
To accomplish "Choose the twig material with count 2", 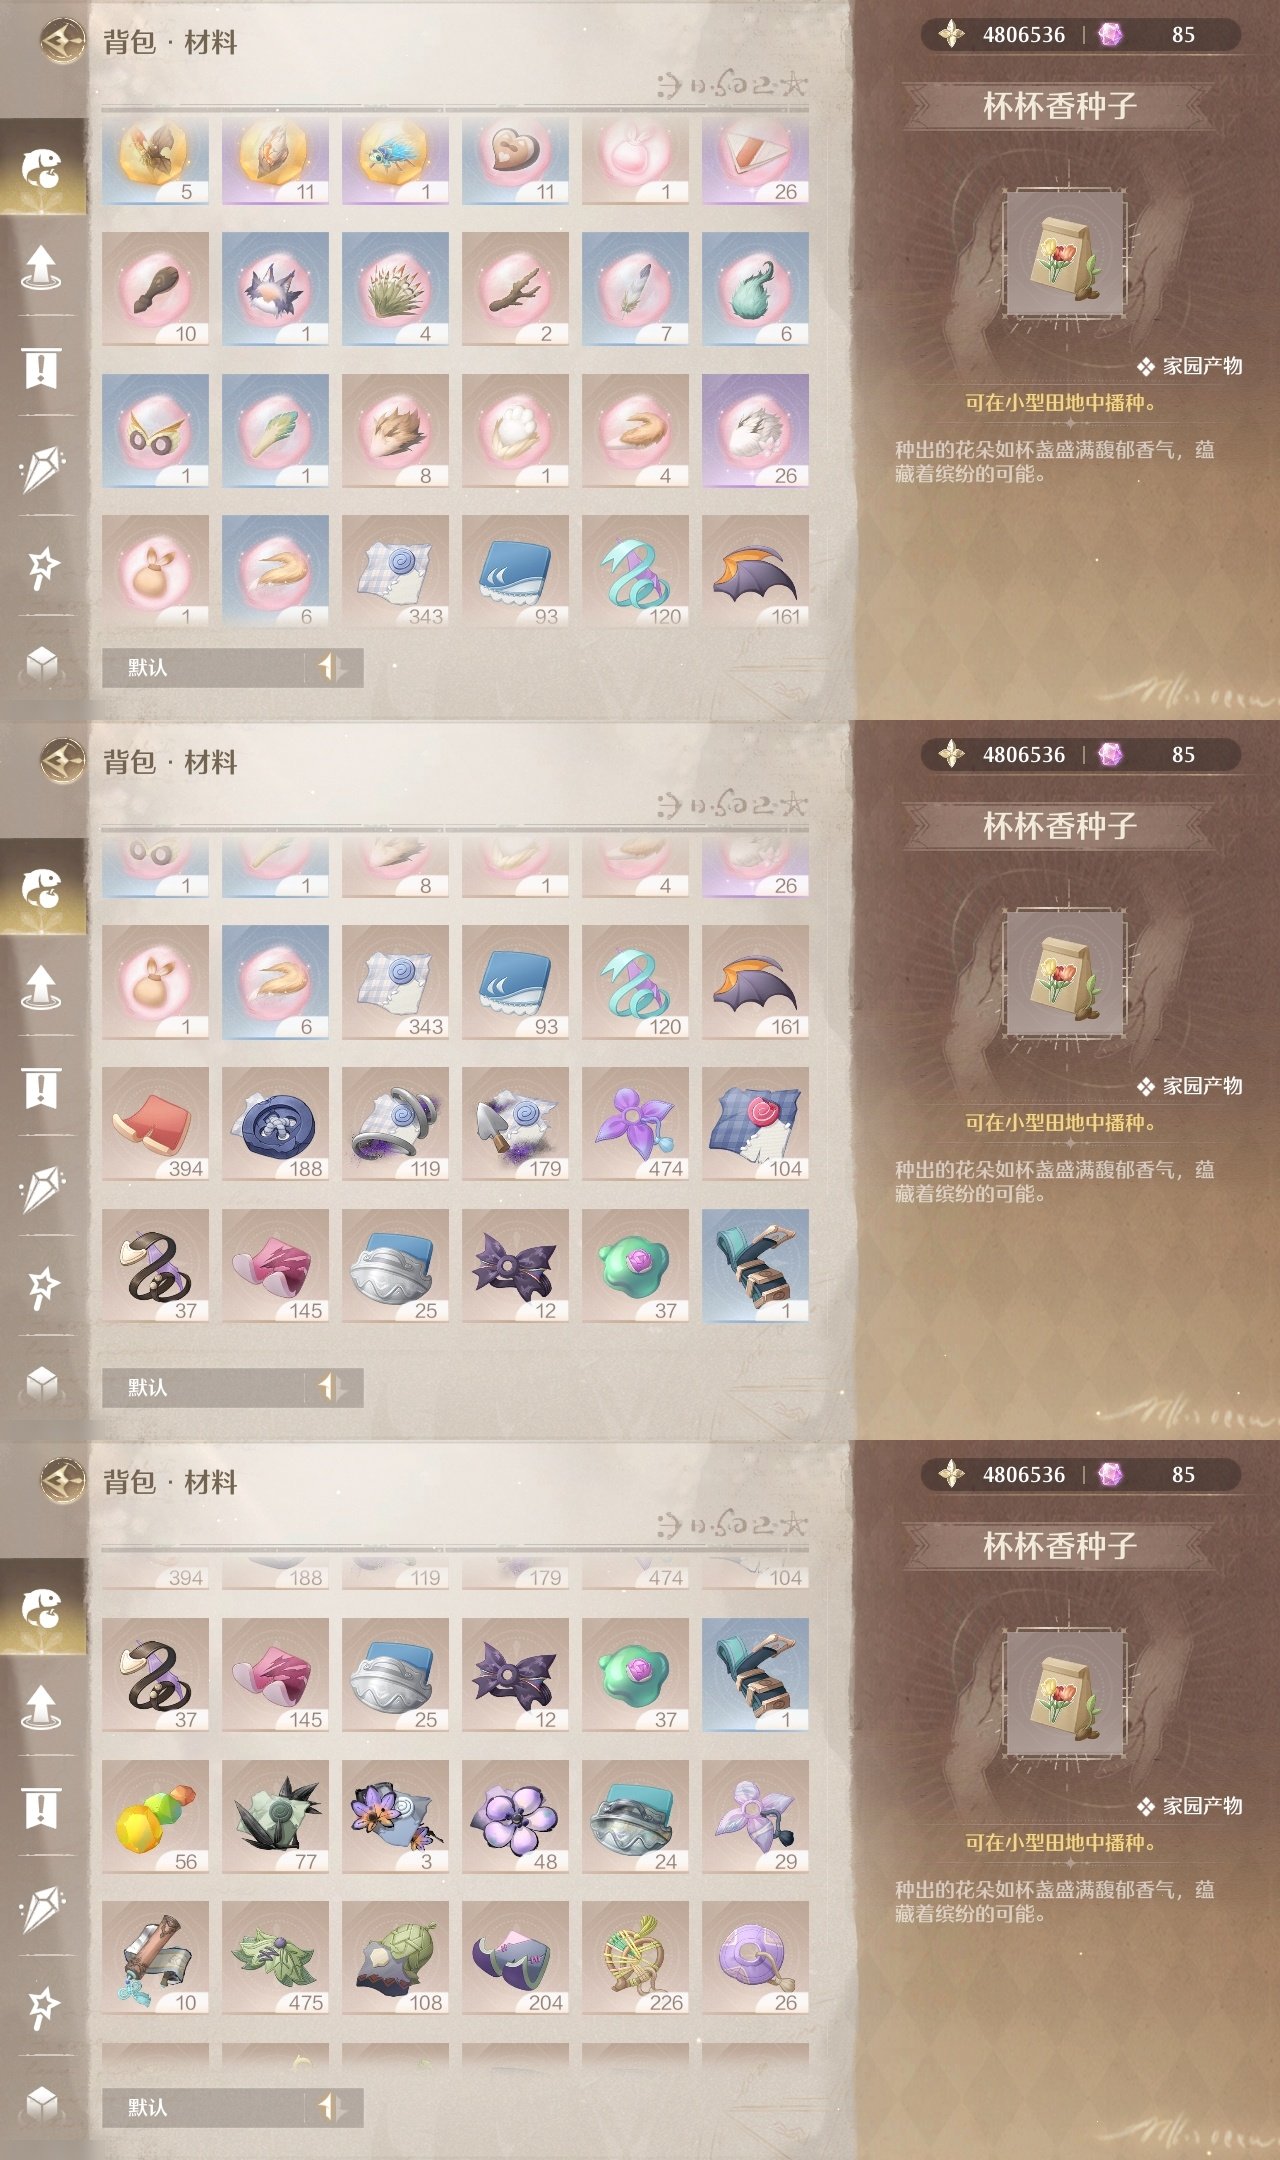I will (x=515, y=289).
